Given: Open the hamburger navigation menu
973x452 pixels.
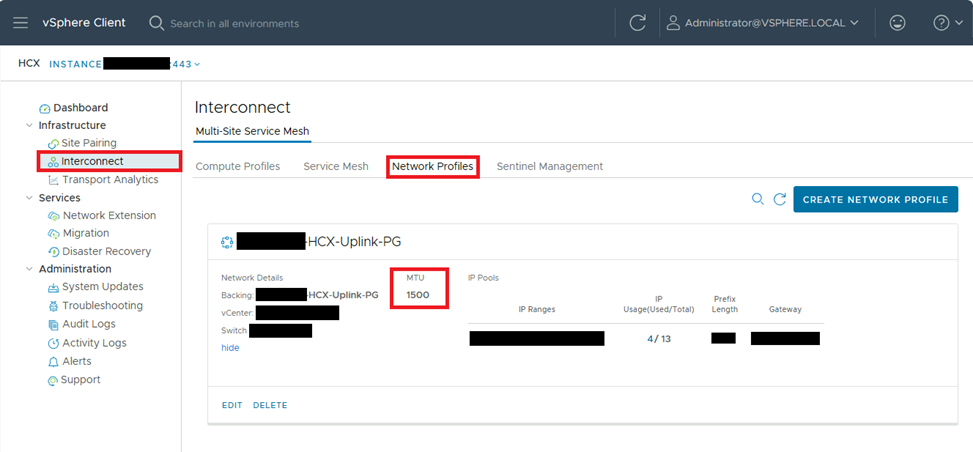Looking at the screenshot, I should coord(20,23).
